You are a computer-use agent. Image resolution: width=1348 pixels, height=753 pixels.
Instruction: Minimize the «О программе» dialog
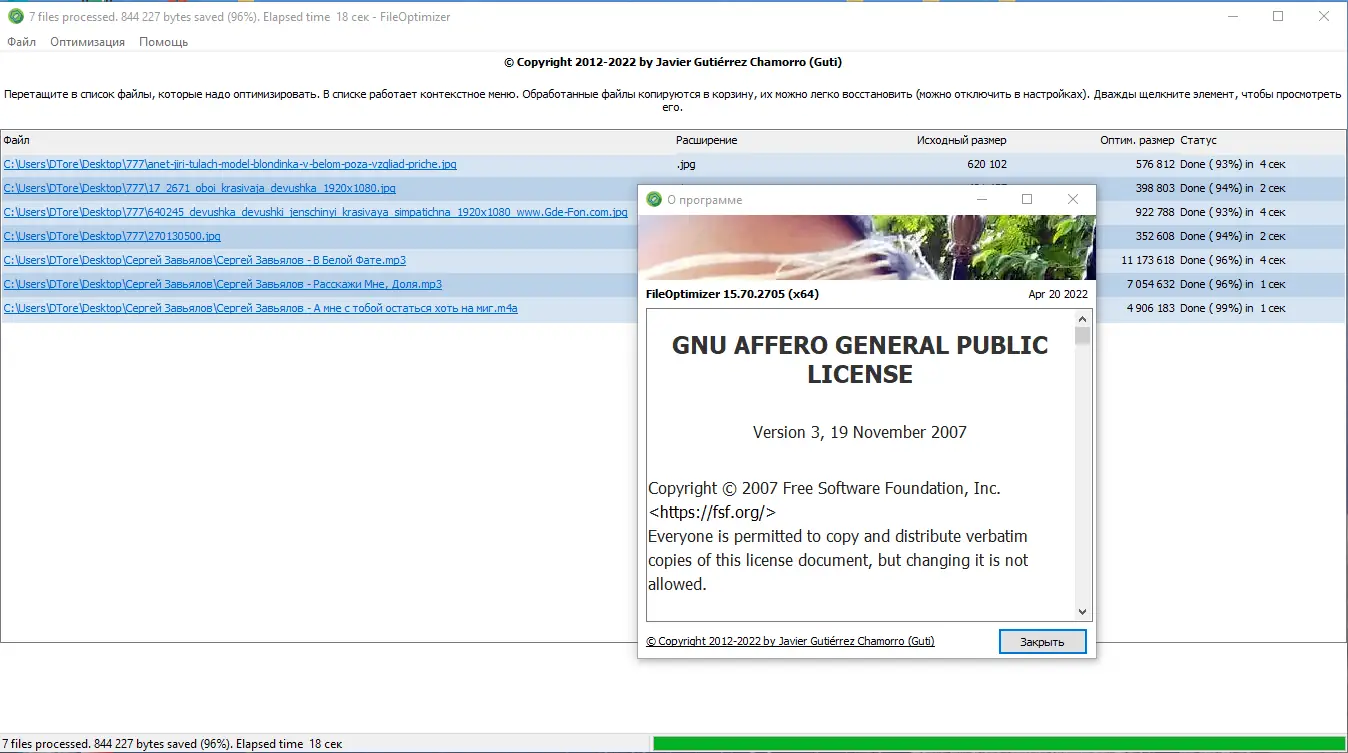click(981, 199)
